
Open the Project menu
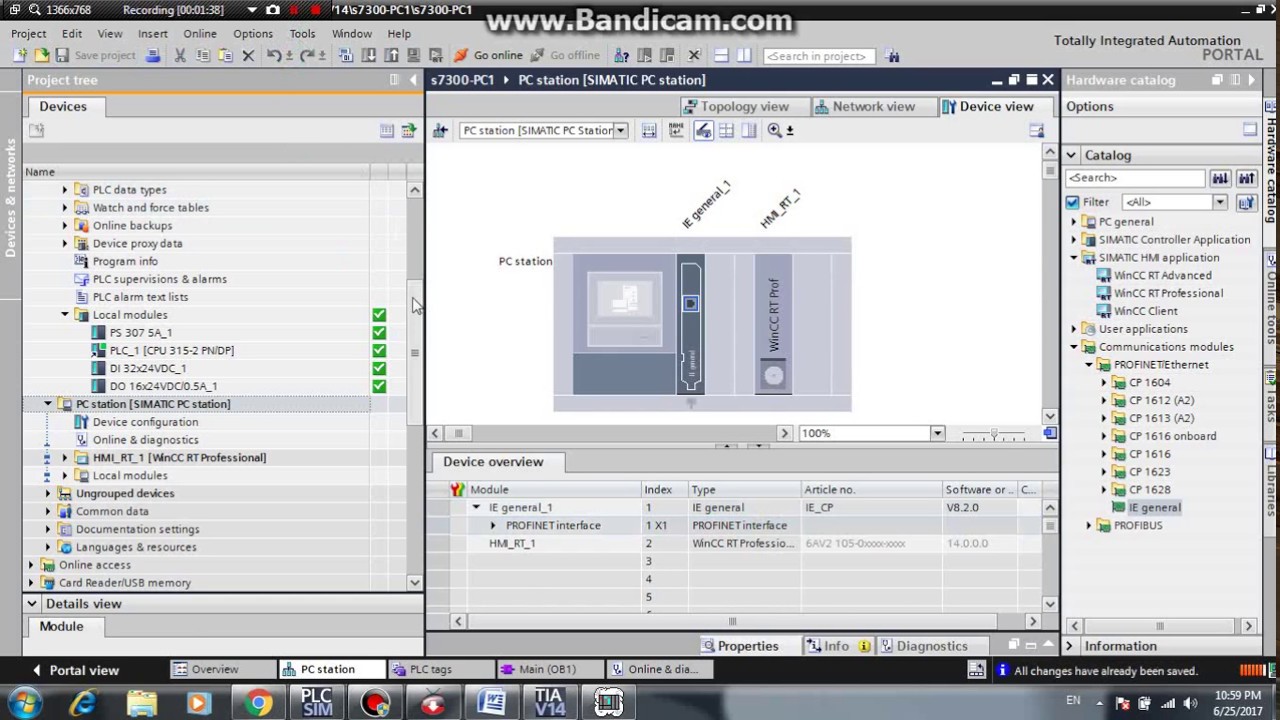(x=29, y=33)
